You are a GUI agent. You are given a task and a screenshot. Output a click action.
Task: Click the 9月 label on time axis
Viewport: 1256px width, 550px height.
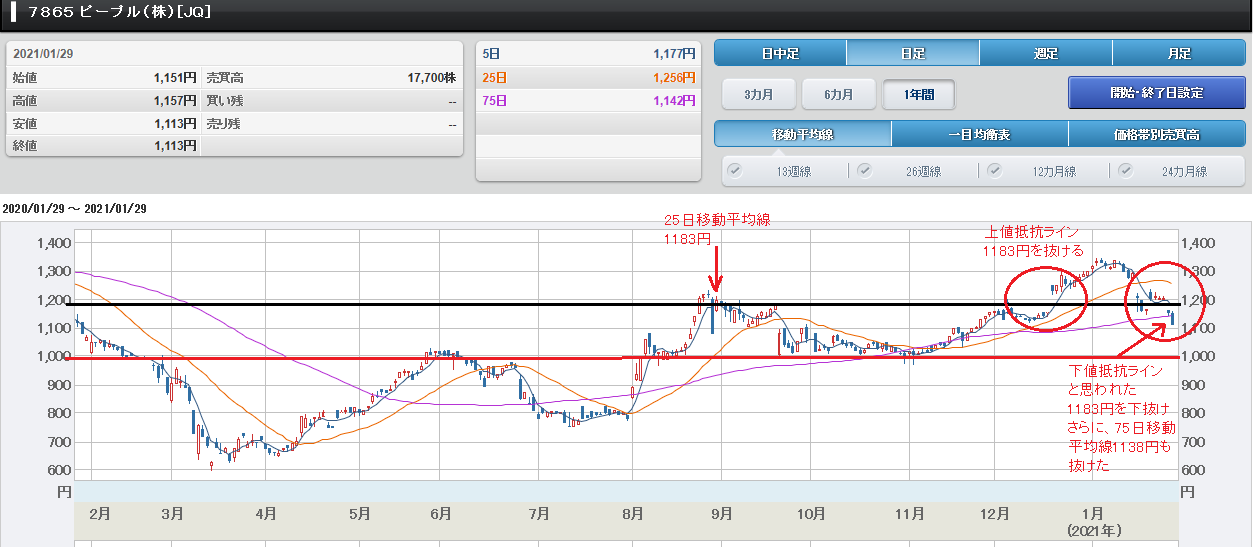pyautogui.click(x=722, y=514)
